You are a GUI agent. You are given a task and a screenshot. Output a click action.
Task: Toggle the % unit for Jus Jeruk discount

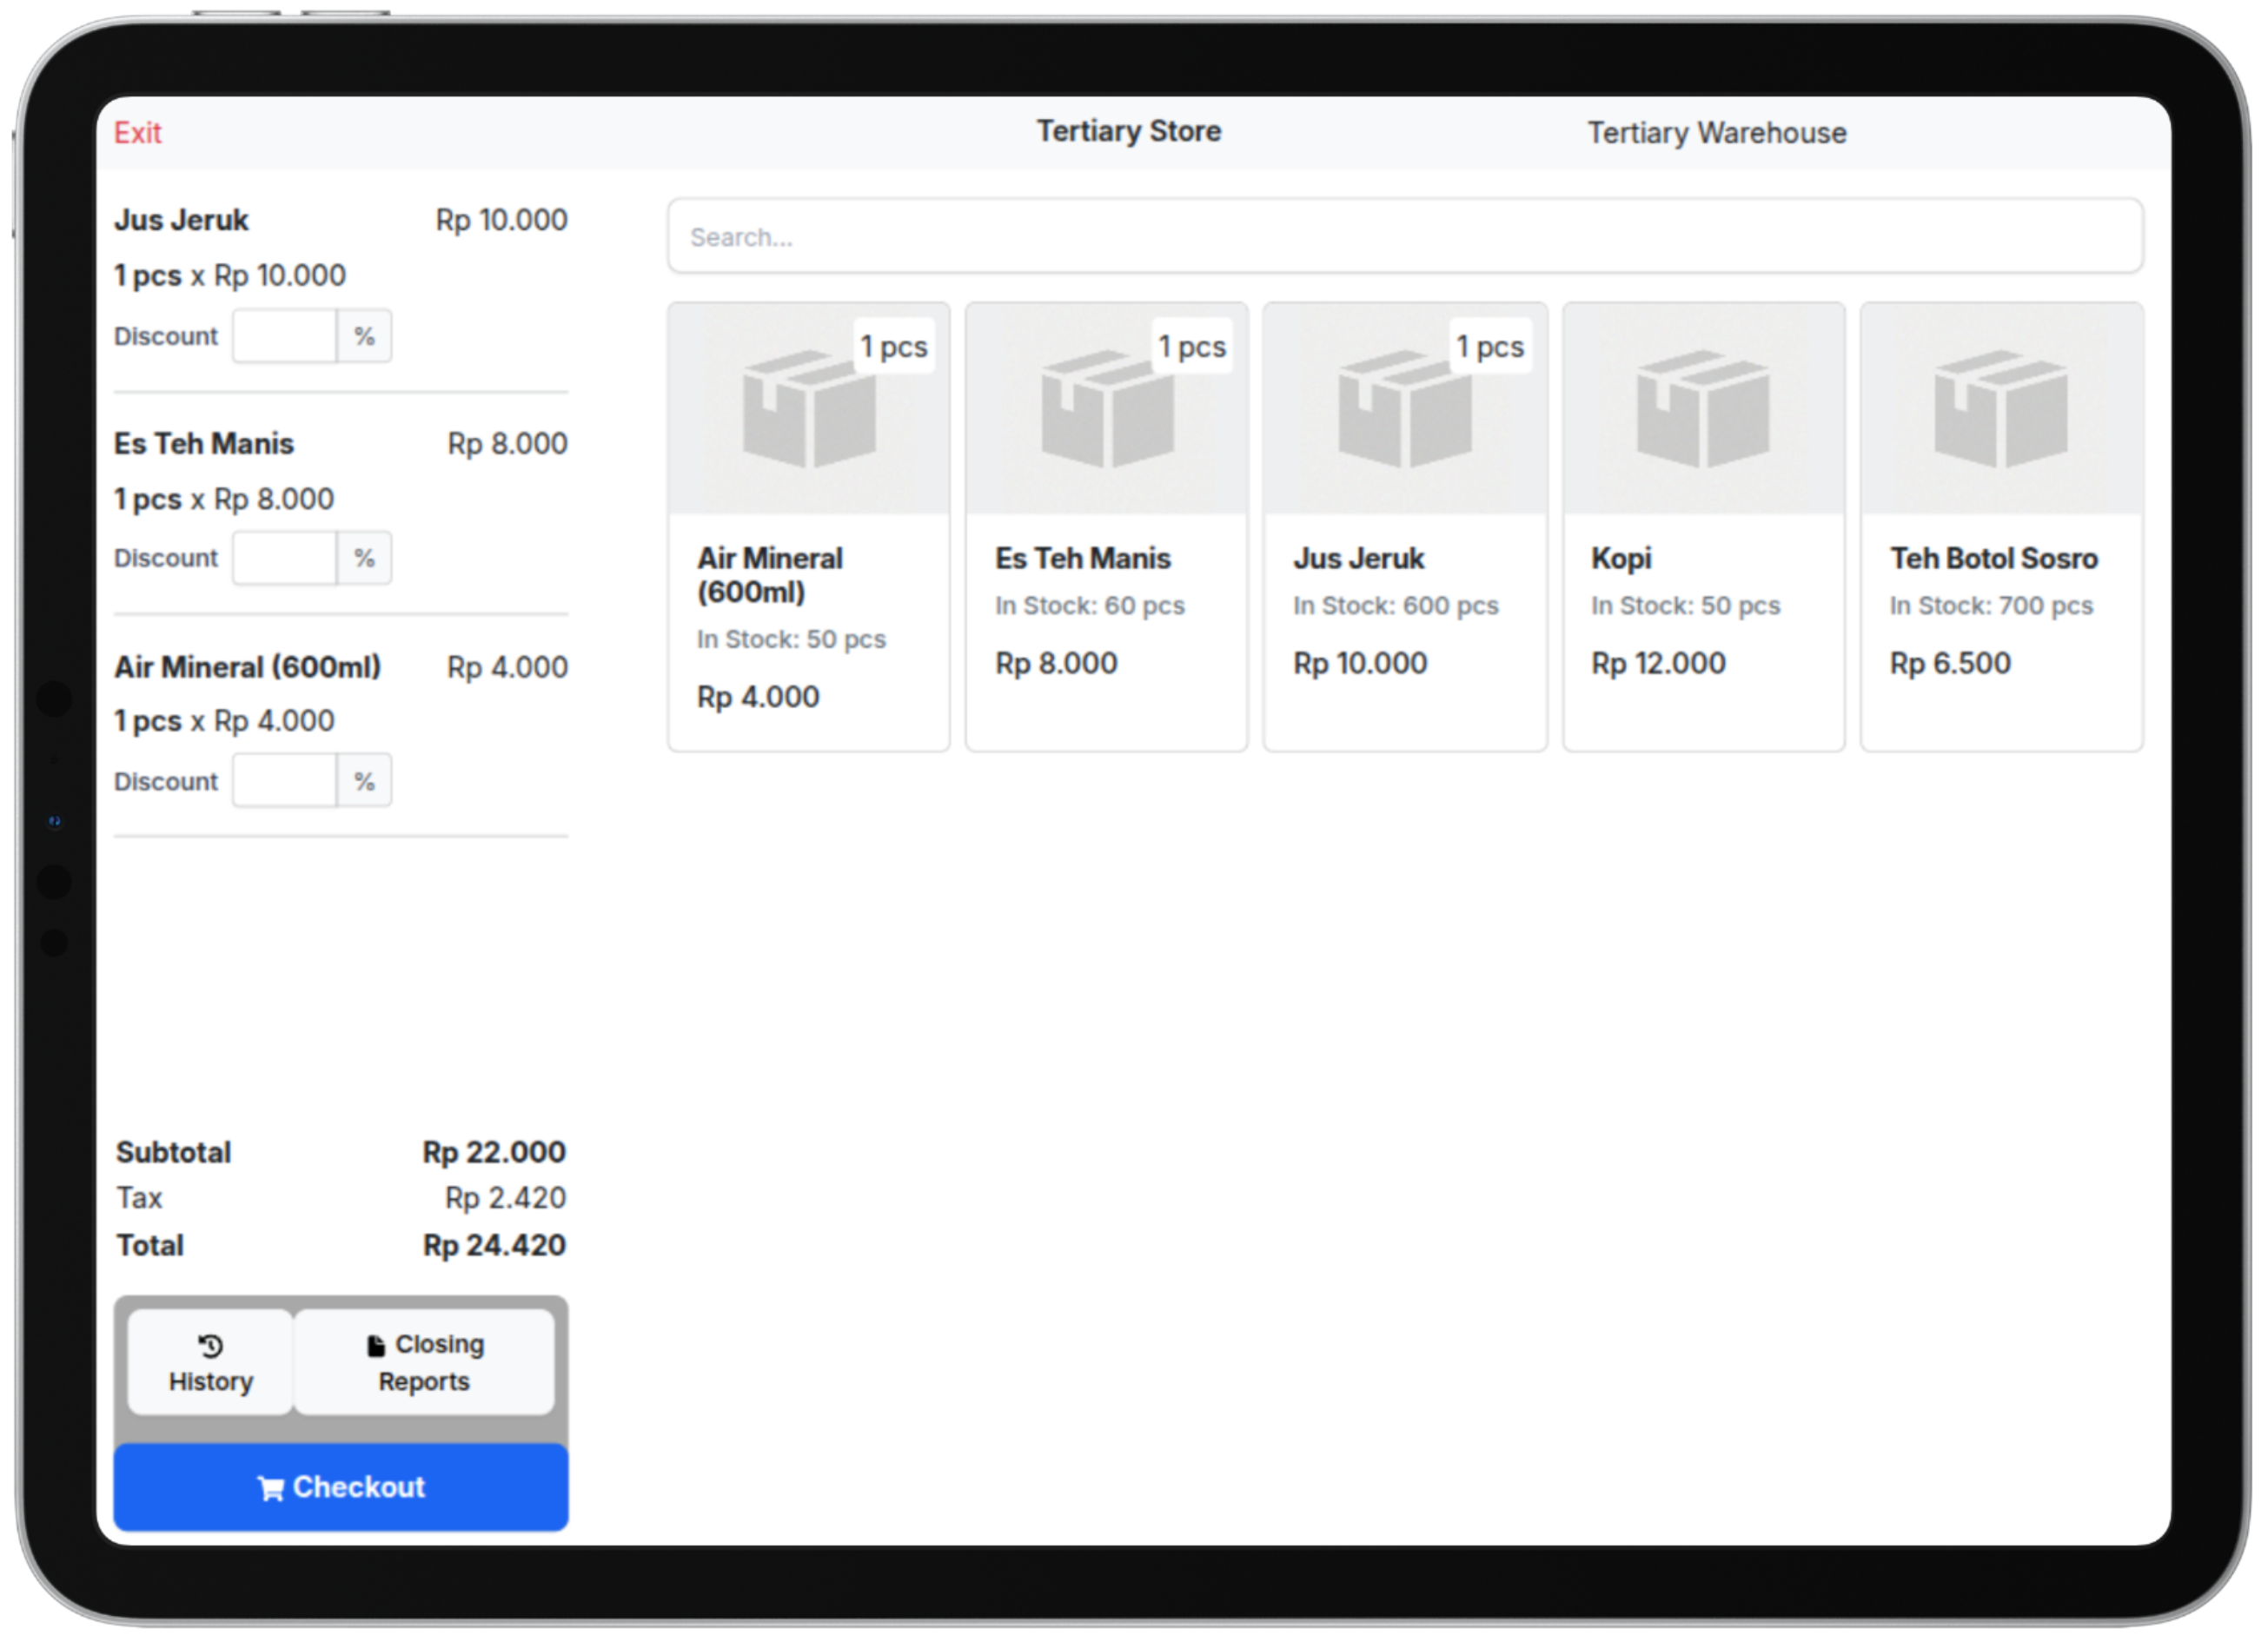tap(364, 336)
